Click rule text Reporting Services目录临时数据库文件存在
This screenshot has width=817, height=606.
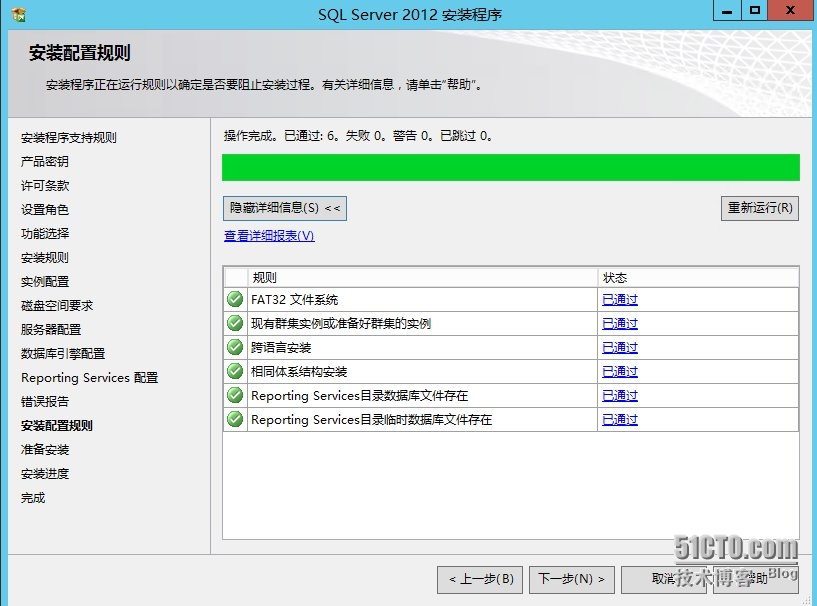coord(372,419)
